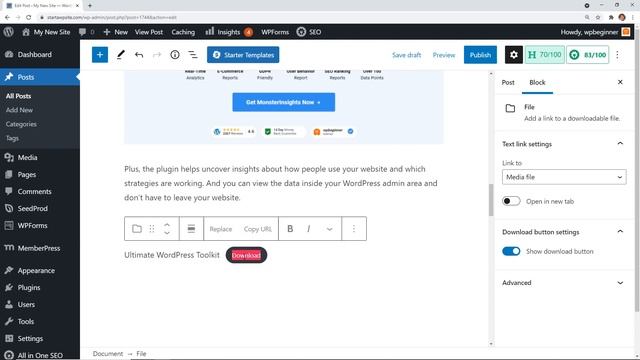
Task: Click Ultimate WordPress Toolkit file text
Action: click(172, 255)
